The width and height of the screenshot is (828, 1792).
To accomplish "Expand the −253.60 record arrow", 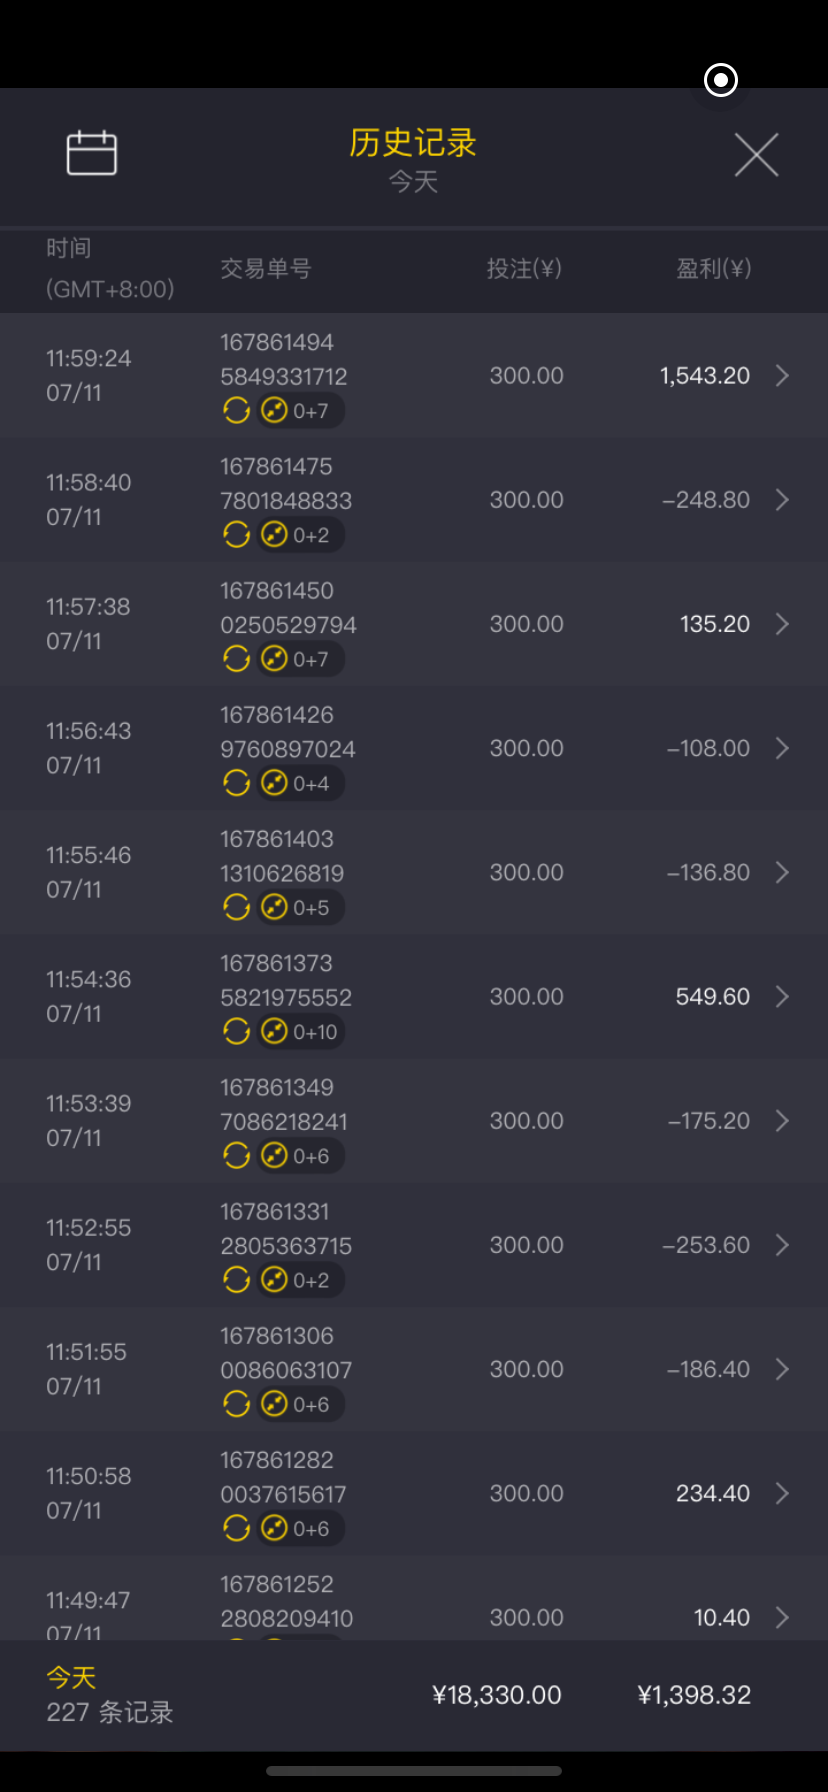I will click(x=782, y=1245).
